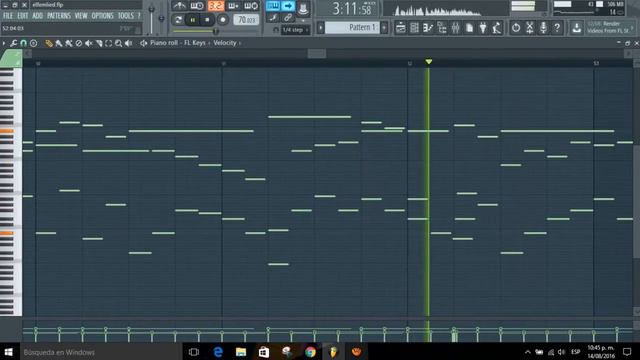Open the TOOLS menu
This screenshot has width=640, height=360.
point(125,16)
